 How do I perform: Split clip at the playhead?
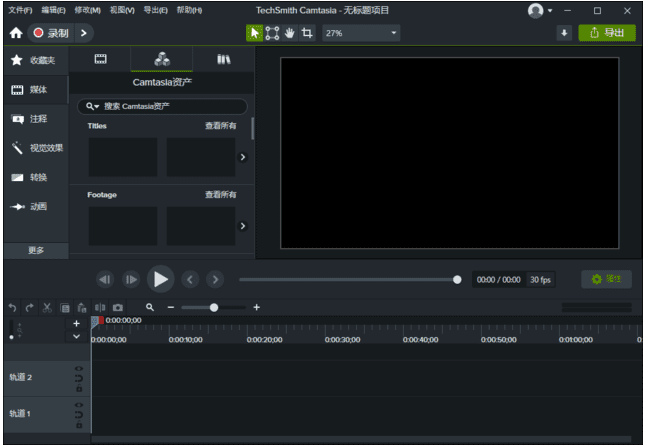tap(100, 307)
